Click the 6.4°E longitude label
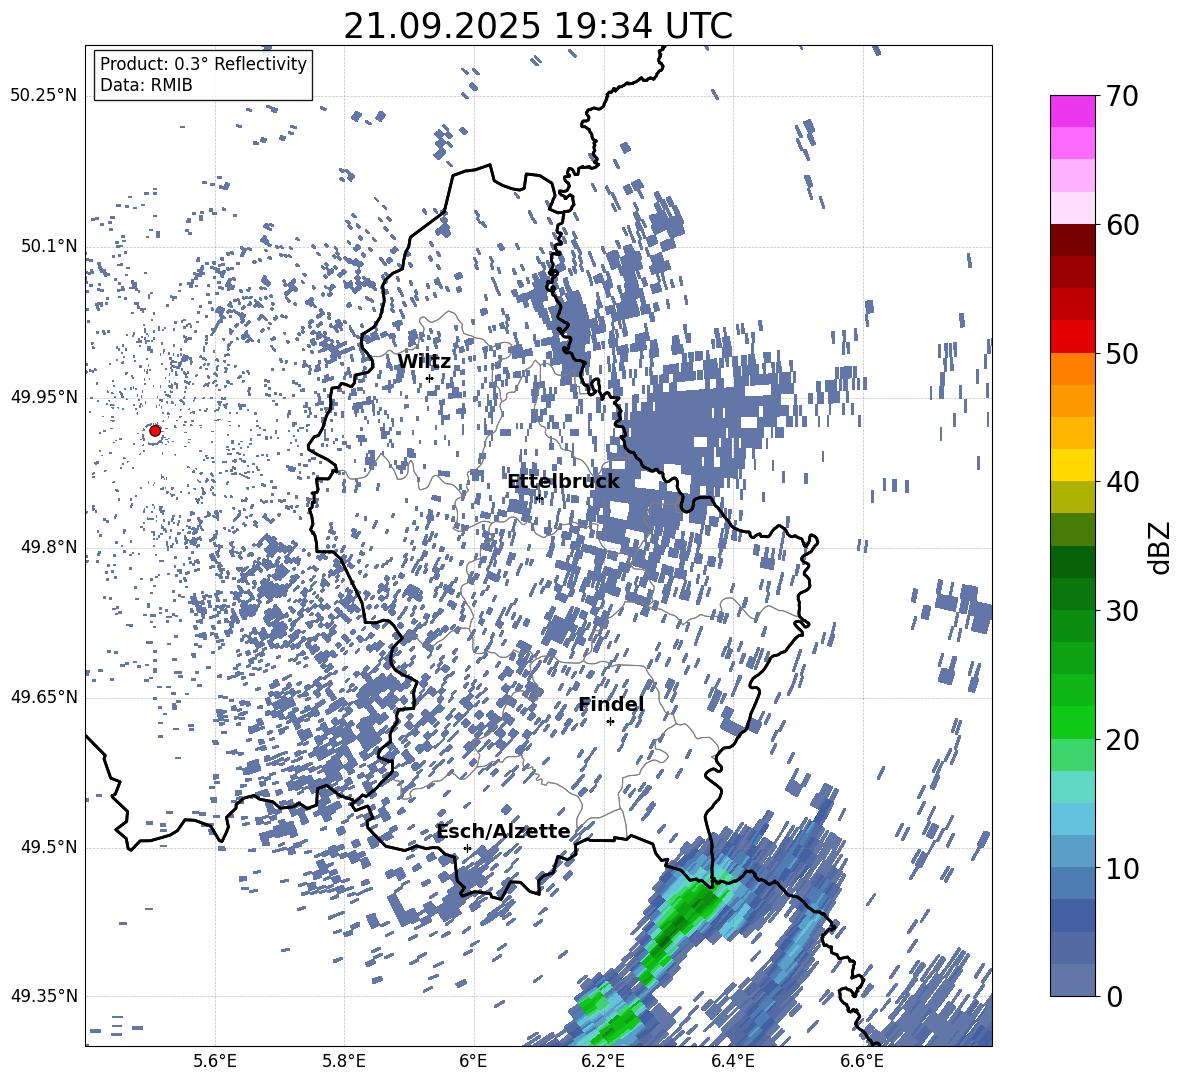The height and width of the screenshot is (1081, 1184). coord(732,1061)
